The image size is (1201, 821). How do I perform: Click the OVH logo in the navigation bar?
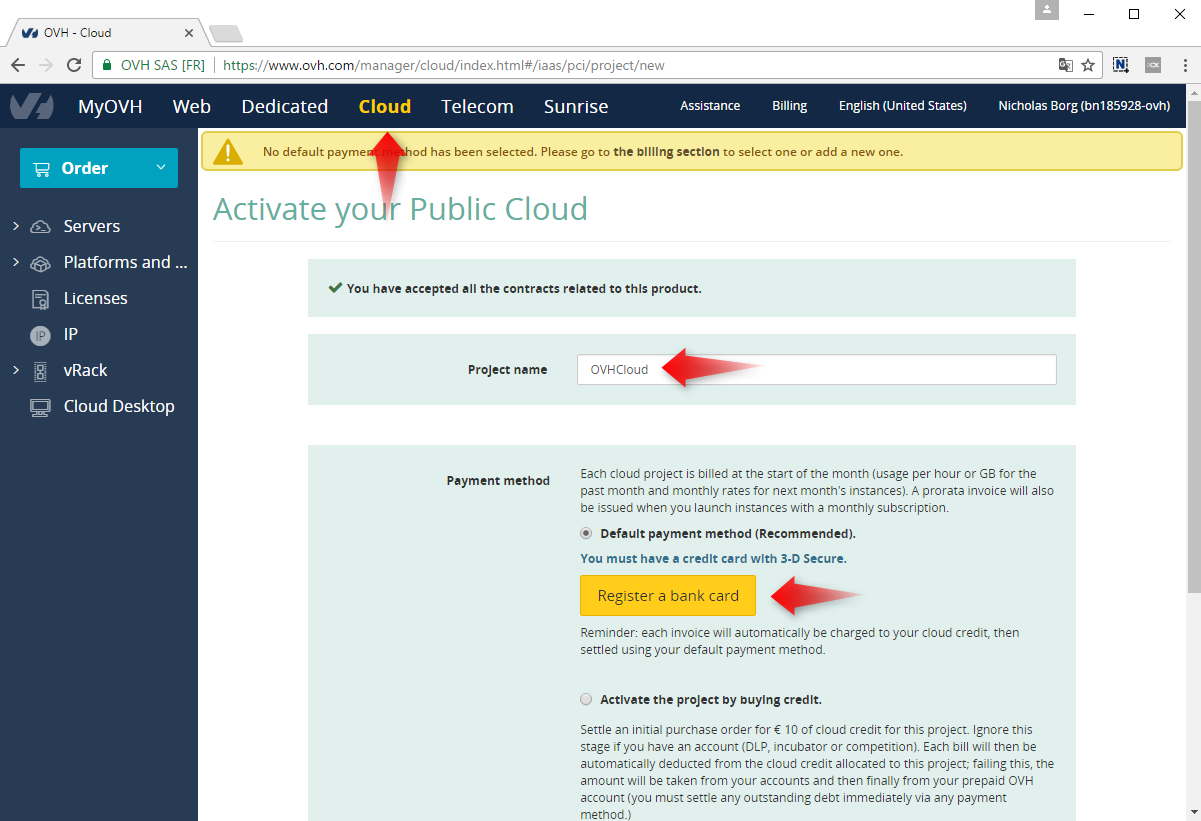coord(31,106)
